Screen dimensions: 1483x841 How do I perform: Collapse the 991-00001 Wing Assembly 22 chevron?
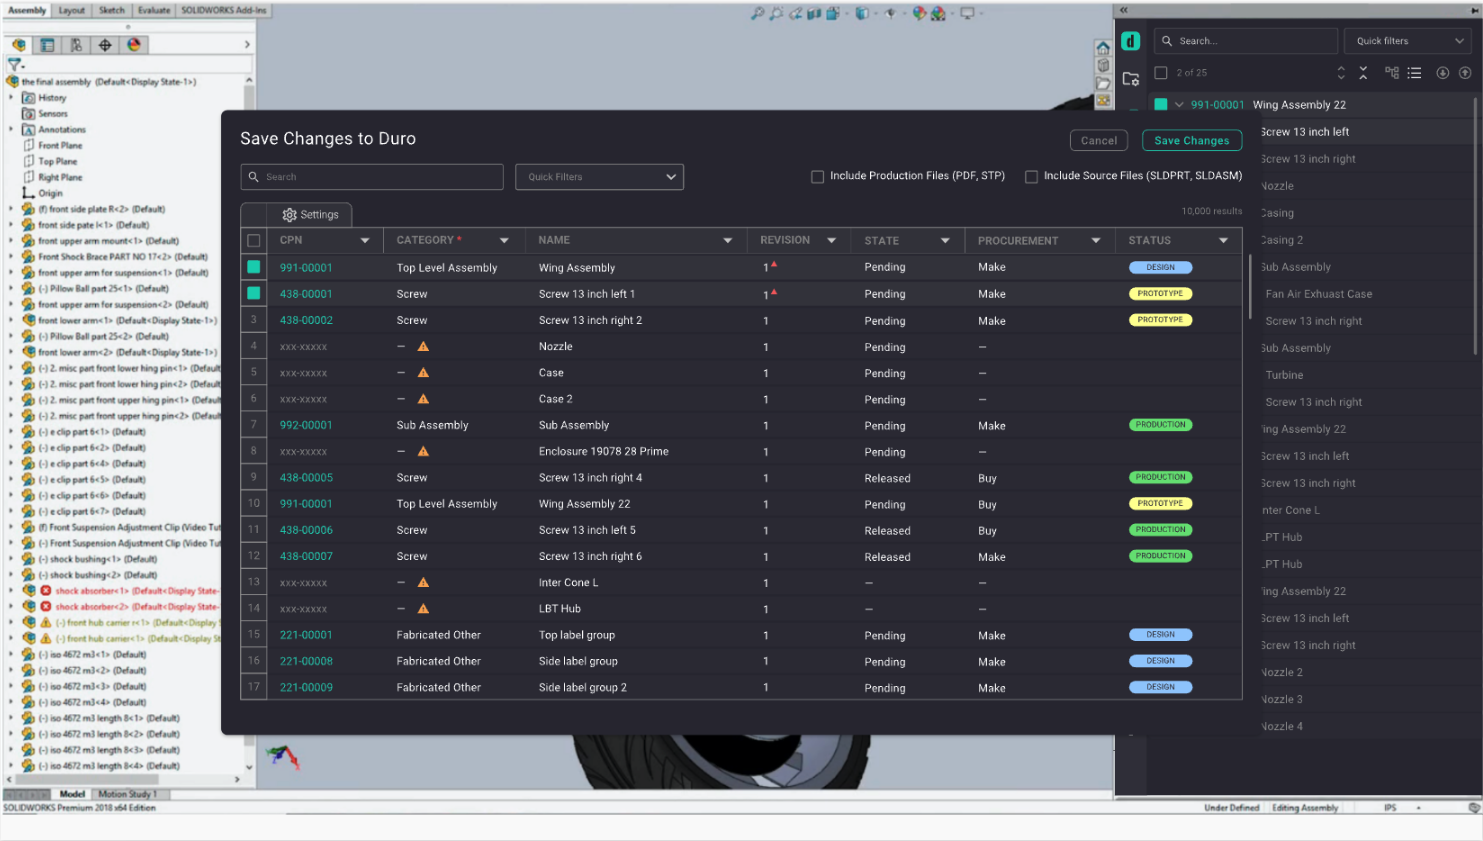pos(1179,105)
